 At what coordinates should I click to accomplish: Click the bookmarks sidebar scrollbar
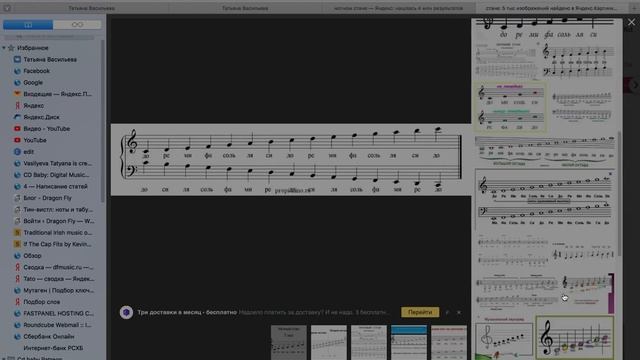pyautogui.click(x=102, y=121)
